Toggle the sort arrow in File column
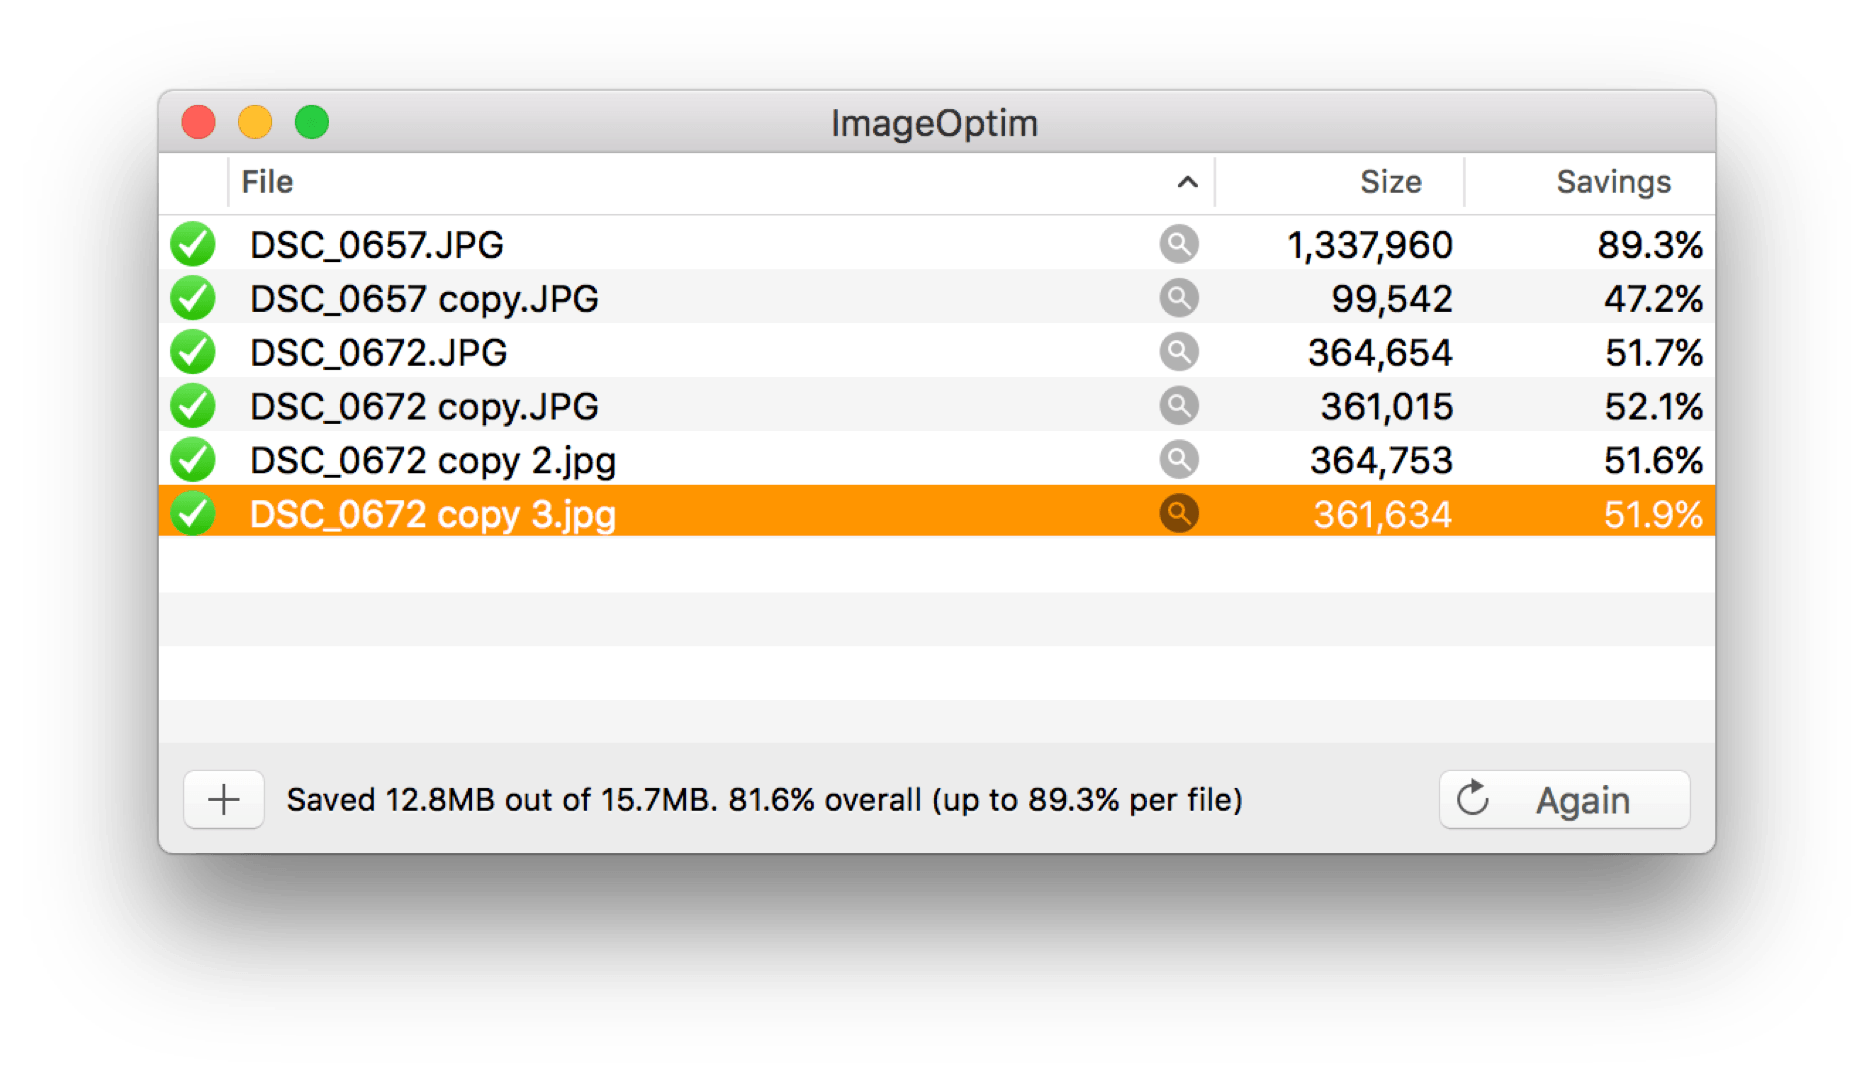This screenshot has height=1080, width=1874. coord(1187,182)
